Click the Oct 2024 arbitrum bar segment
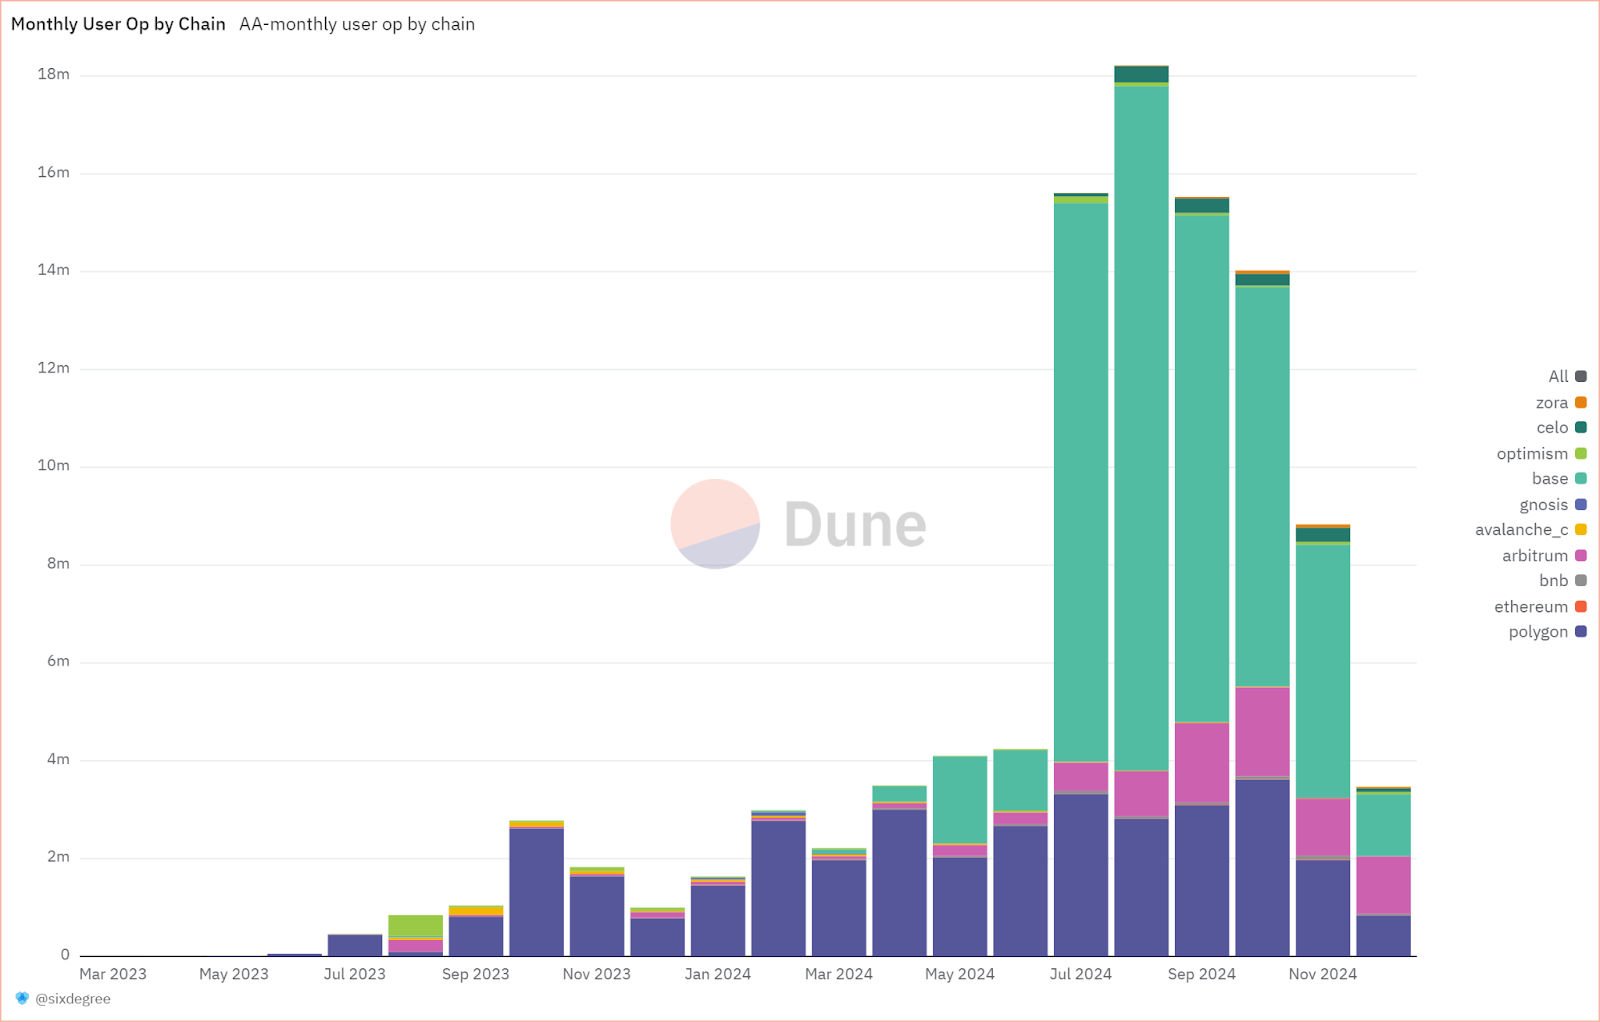This screenshot has height=1022, width=1600. coord(1262,731)
